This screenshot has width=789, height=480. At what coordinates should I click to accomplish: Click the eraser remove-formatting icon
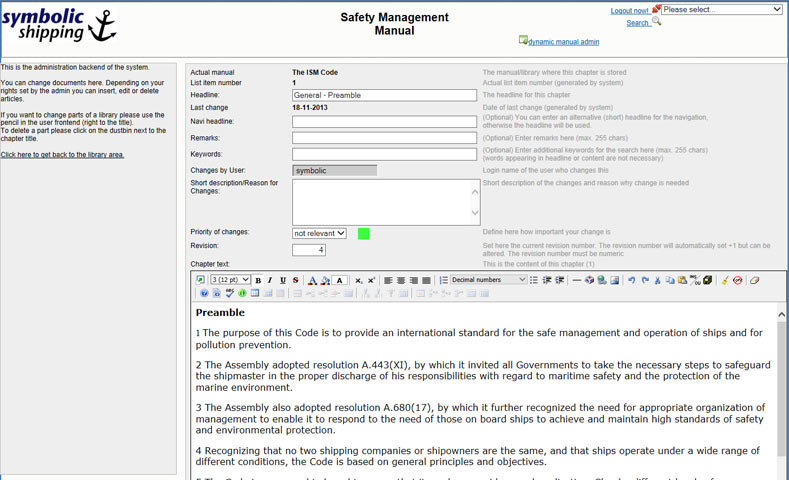754,280
